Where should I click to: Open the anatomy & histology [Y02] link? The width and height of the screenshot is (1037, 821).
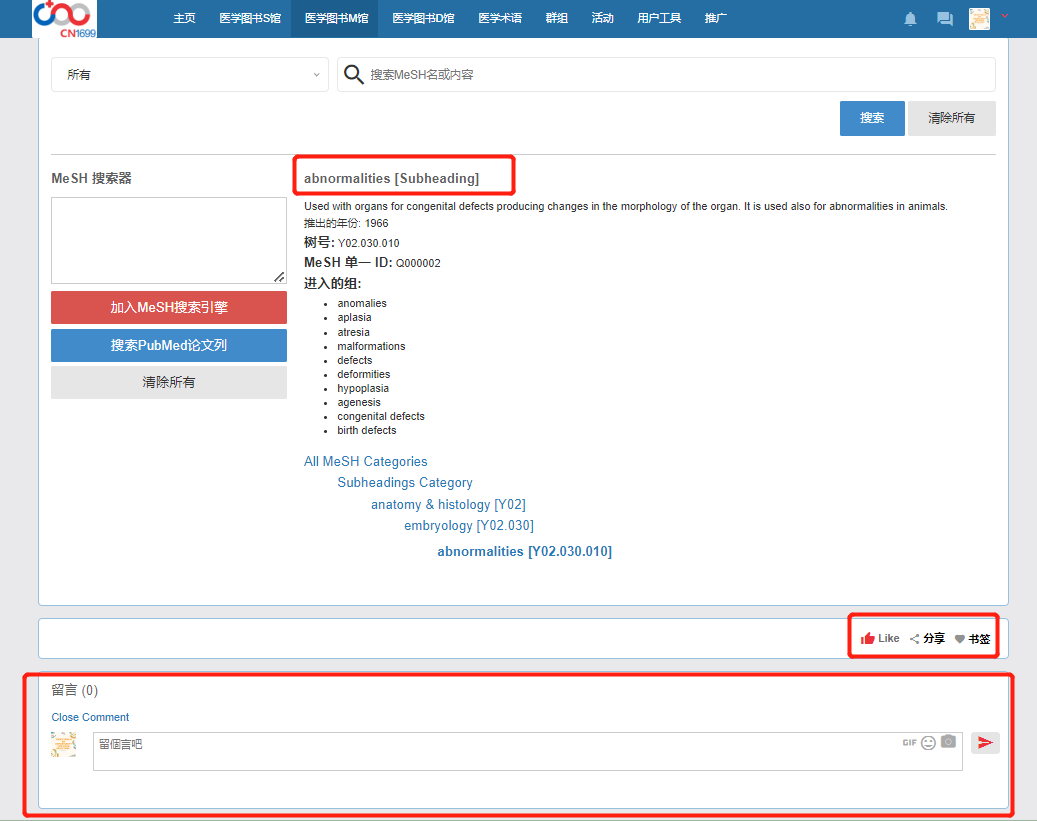448,505
